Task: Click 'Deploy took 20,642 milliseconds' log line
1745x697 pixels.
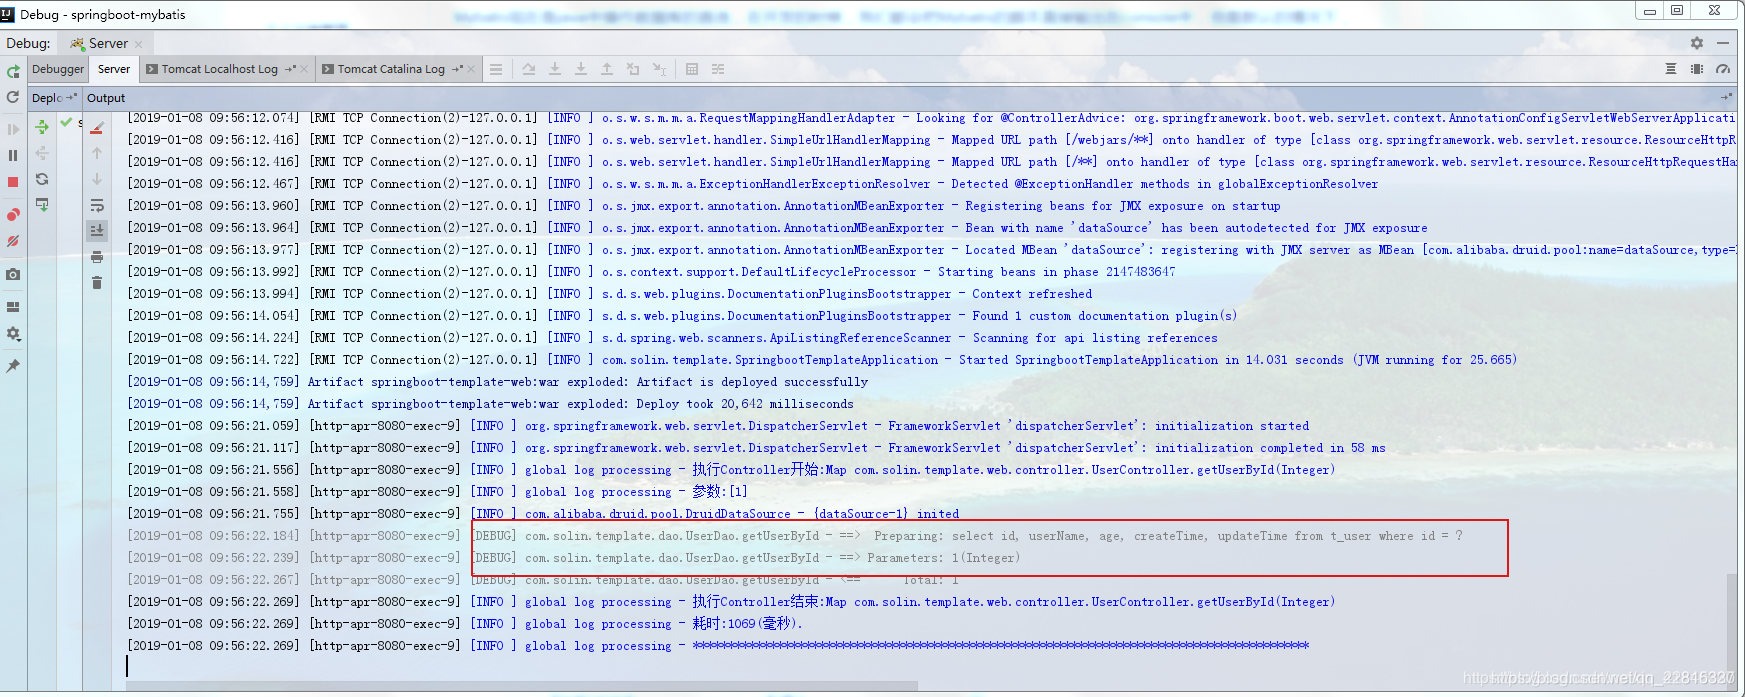Action: click(x=491, y=404)
